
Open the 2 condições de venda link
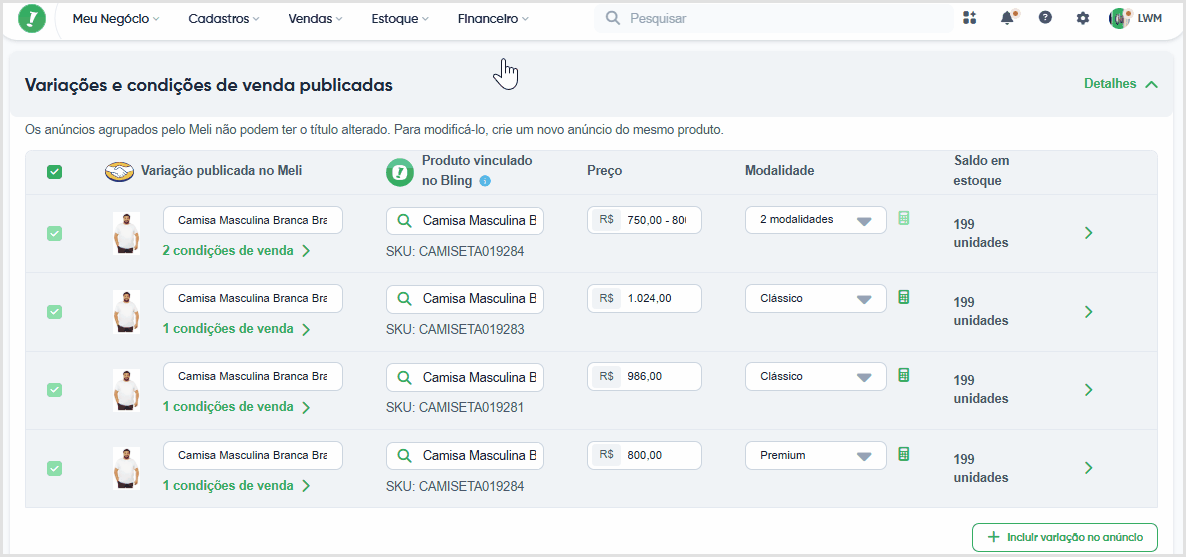236,250
